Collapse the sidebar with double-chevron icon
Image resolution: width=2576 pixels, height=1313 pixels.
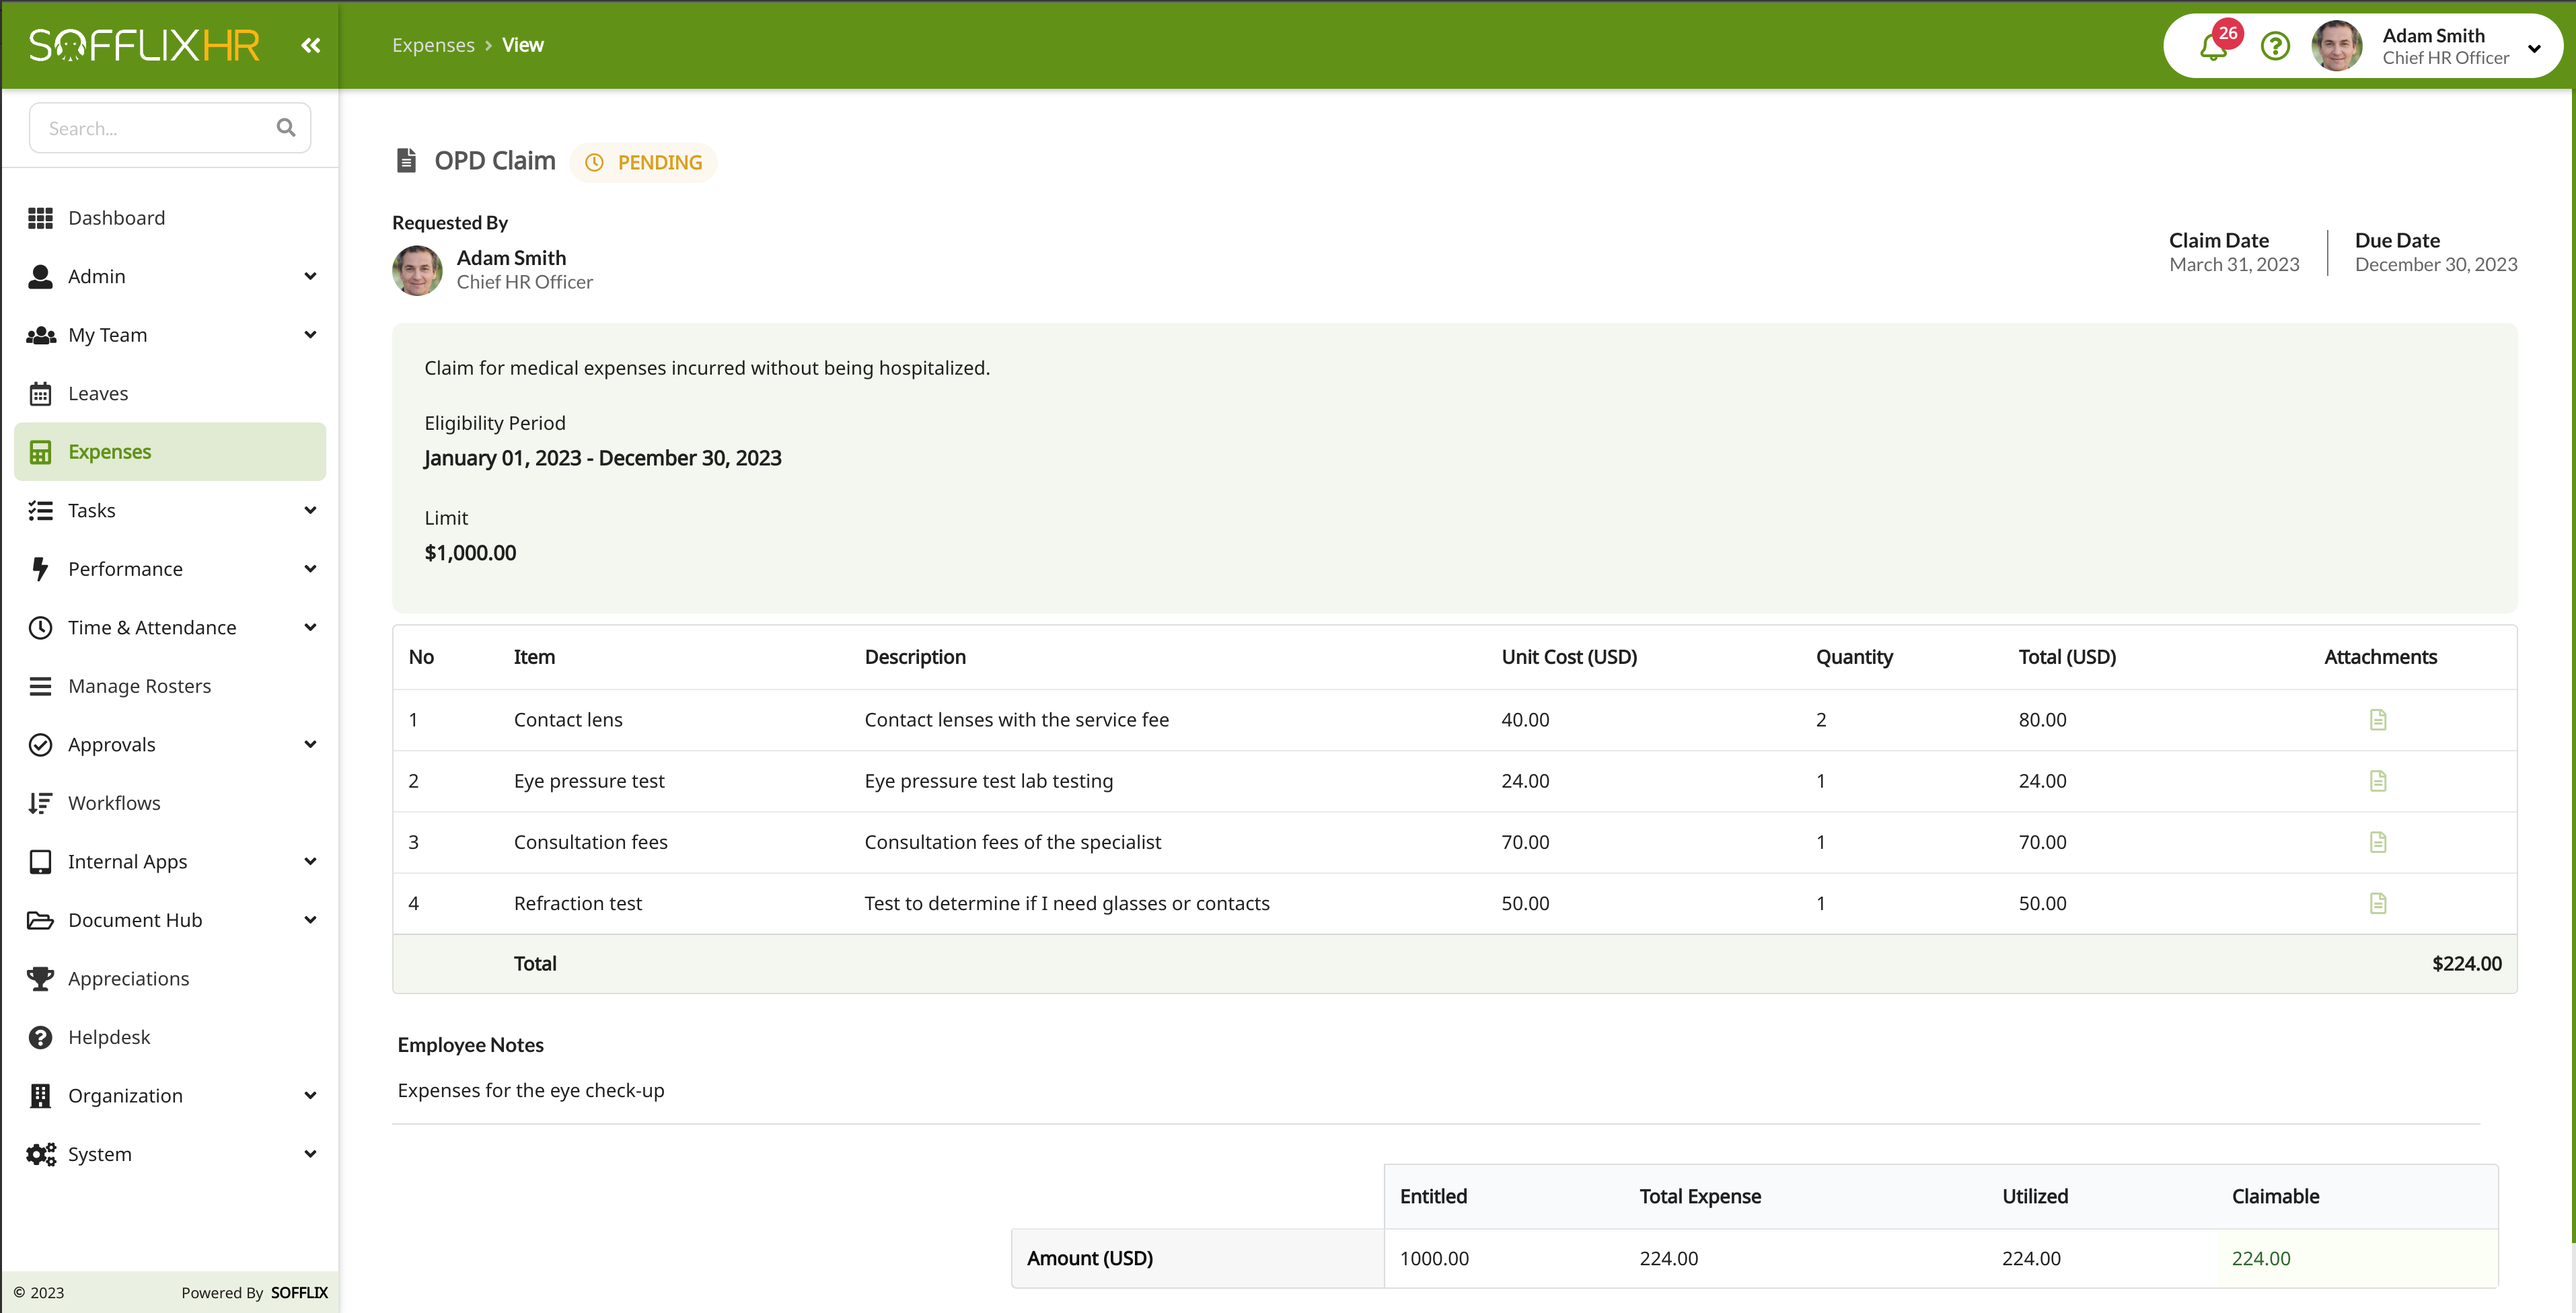(x=311, y=45)
